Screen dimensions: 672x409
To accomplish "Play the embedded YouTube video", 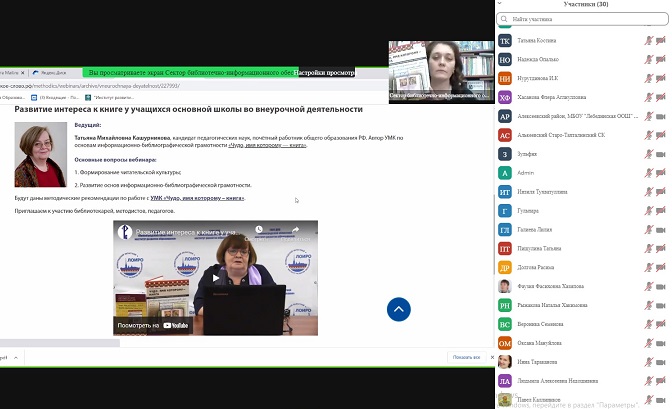I will pyautogui.click(x=216, y=278).
